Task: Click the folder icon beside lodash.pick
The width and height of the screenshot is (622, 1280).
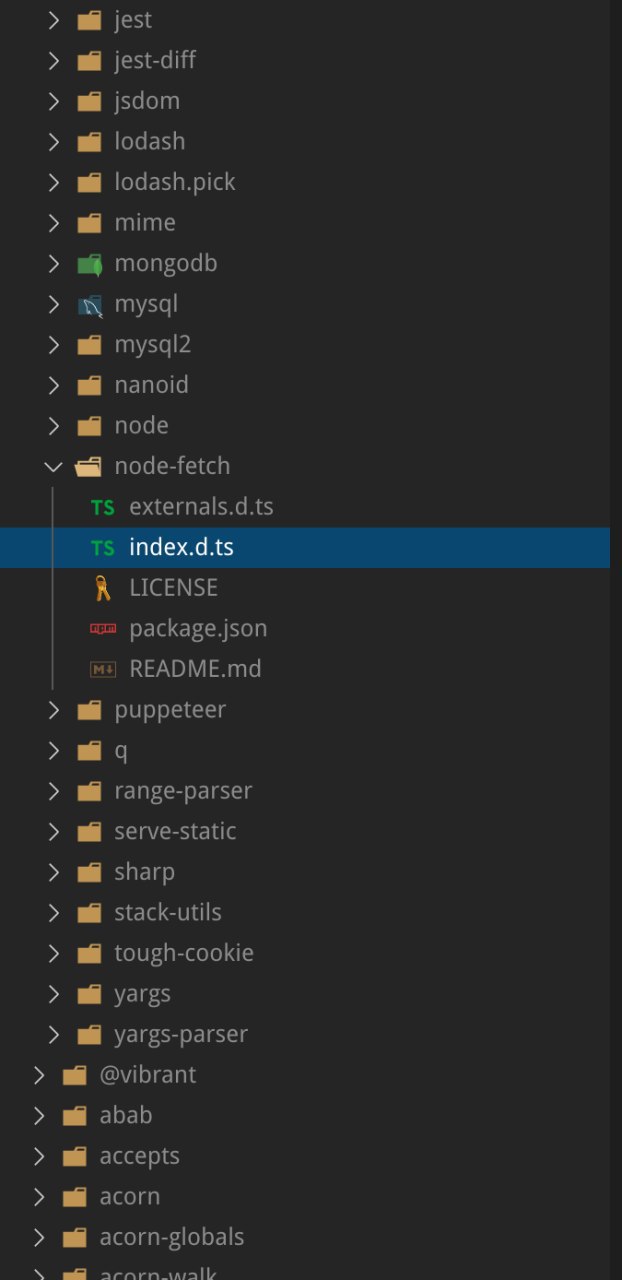Action: coord(90,183)
